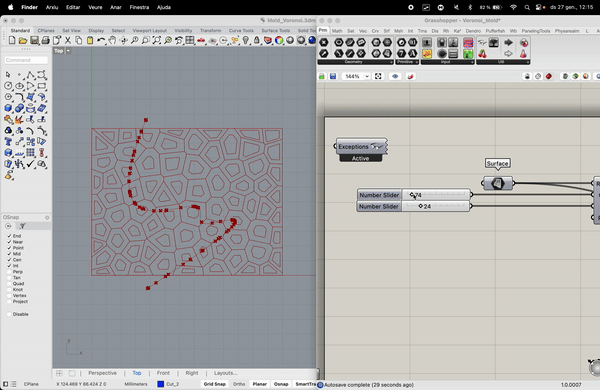Click the blue Save icon in Grasshopper canvas toolbar
This screenshot has height=390, width=600.
coord(333,76)
